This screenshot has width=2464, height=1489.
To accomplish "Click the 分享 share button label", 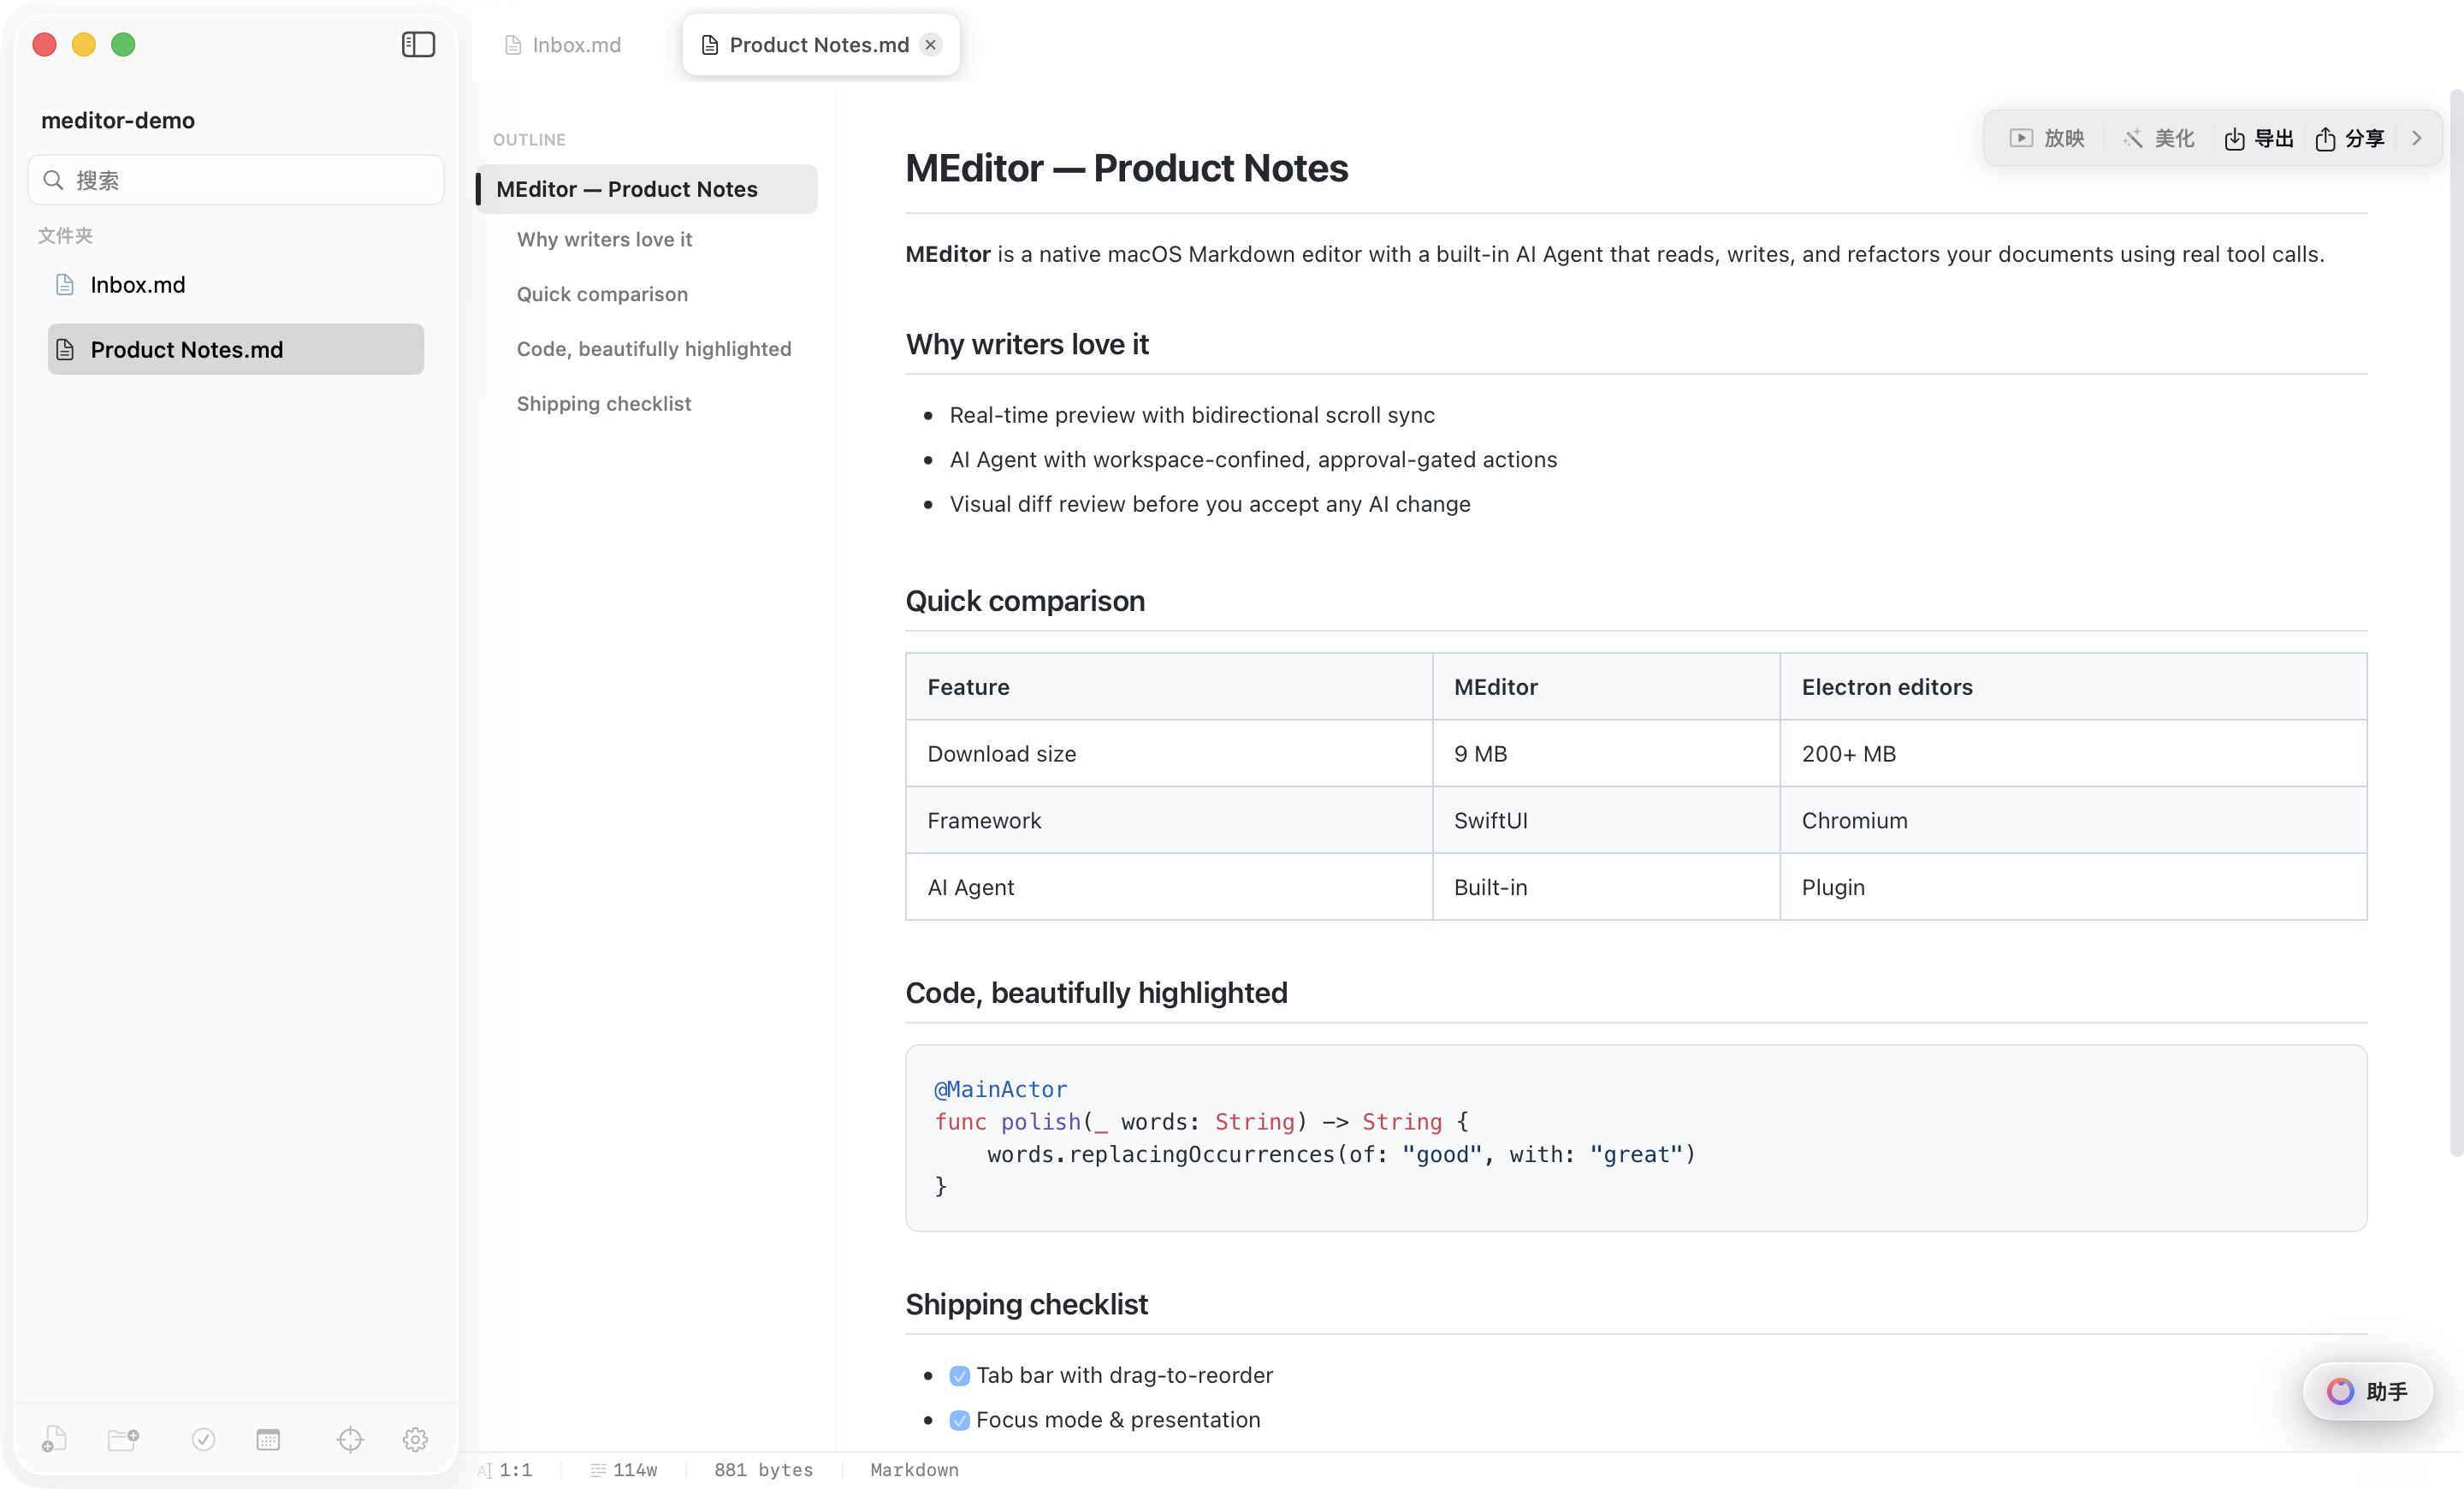I will click(x=2365, y=138).
